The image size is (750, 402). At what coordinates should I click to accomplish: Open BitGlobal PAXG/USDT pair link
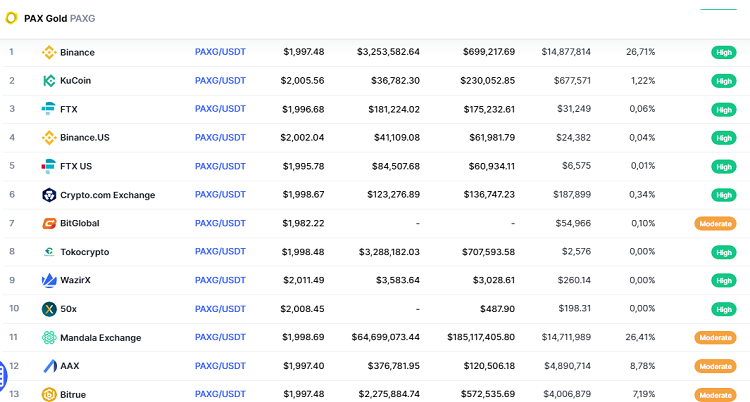pos(220,223)
